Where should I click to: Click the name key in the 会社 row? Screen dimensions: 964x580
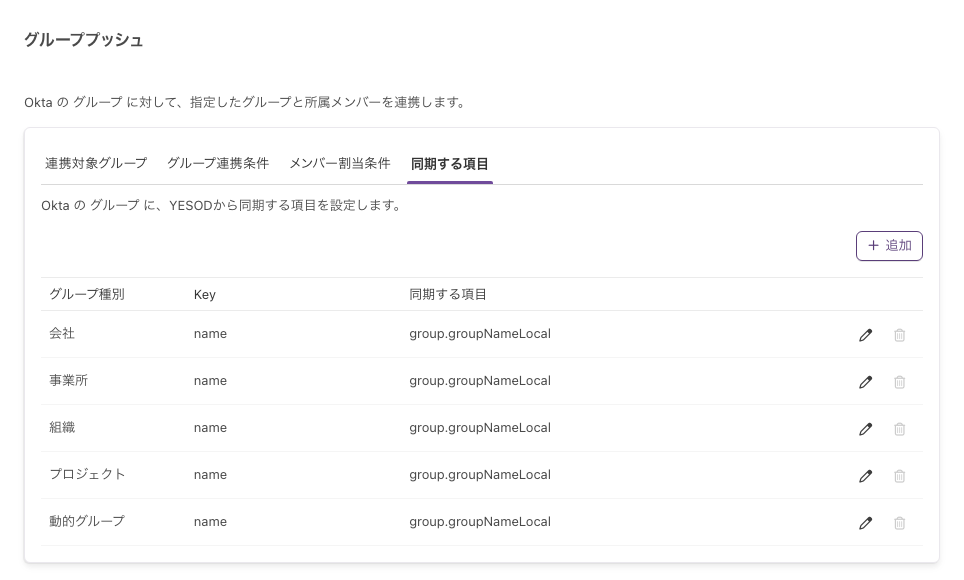(x=210, y=334)
